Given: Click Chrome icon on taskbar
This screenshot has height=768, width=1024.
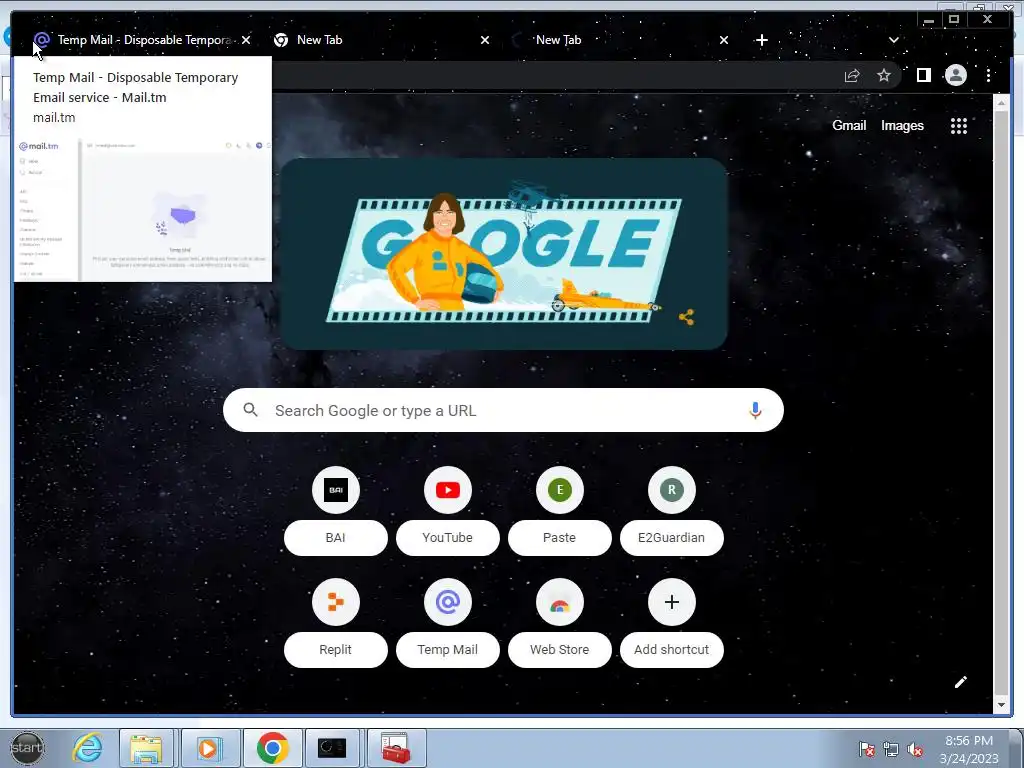Looking at the screenshot, I should (272, 748).
